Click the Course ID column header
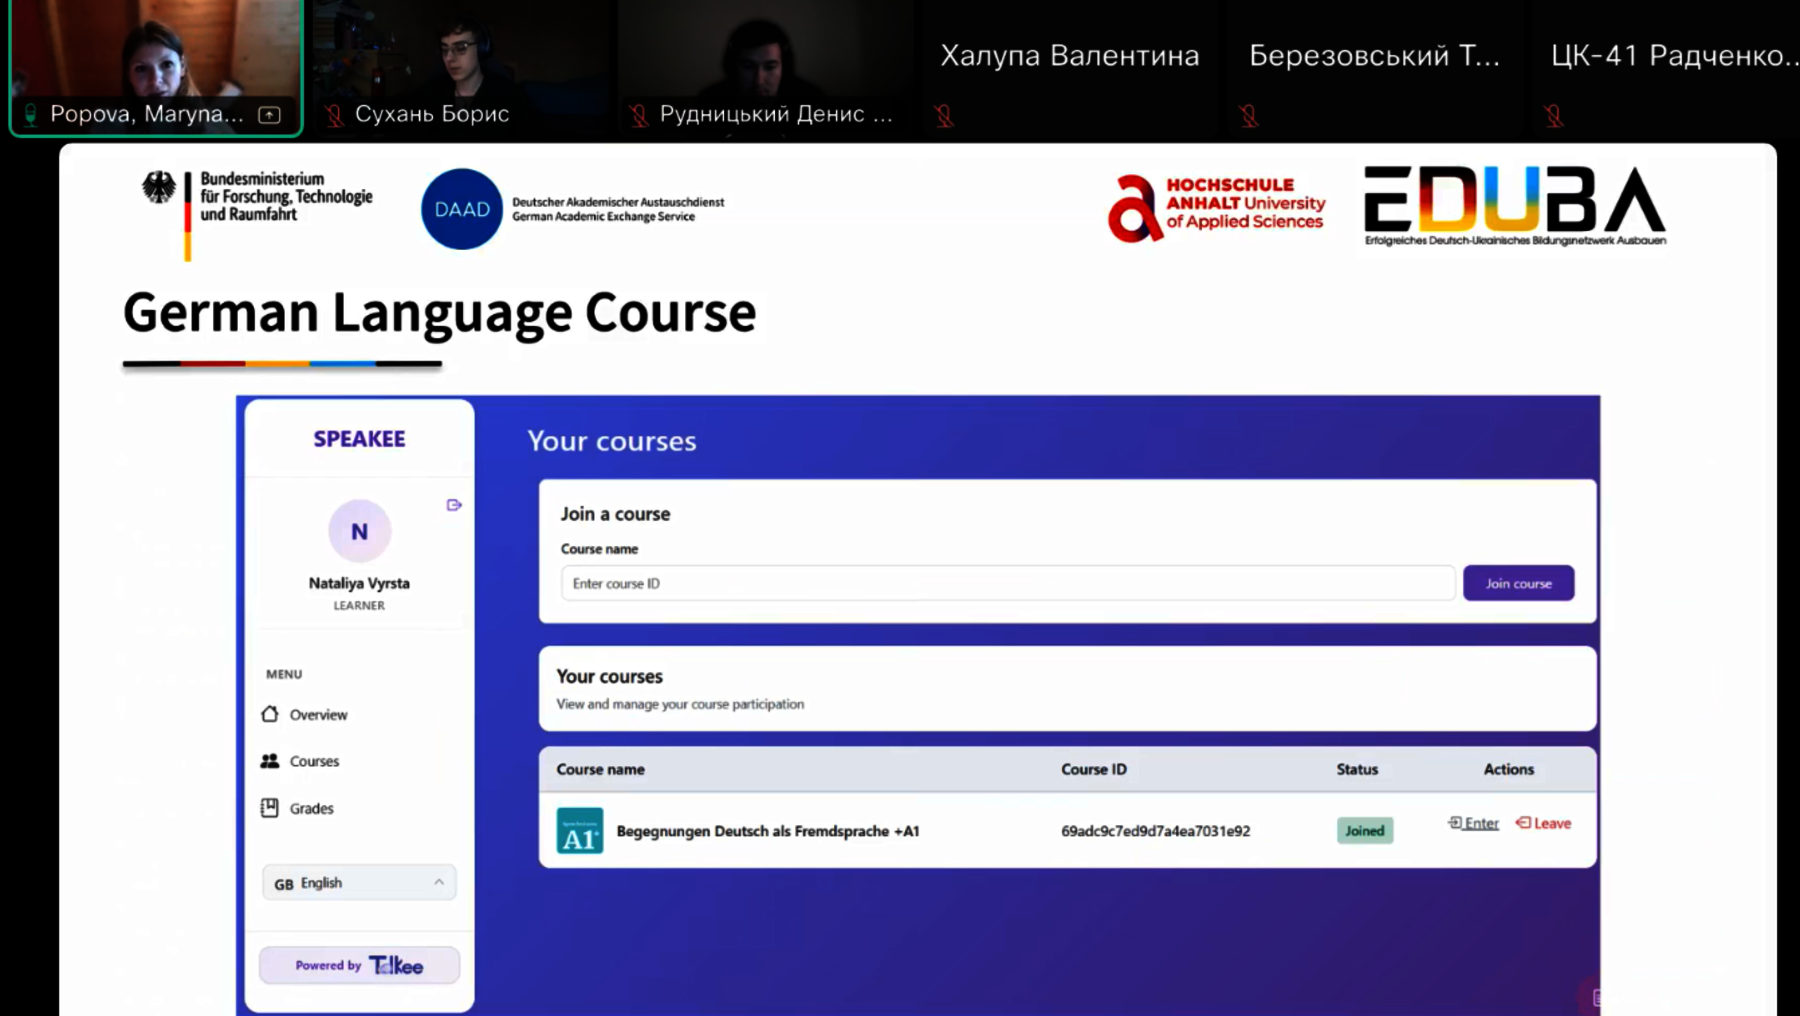The height and width of the screenshot is (1016, 1800). coord(1094,769)
